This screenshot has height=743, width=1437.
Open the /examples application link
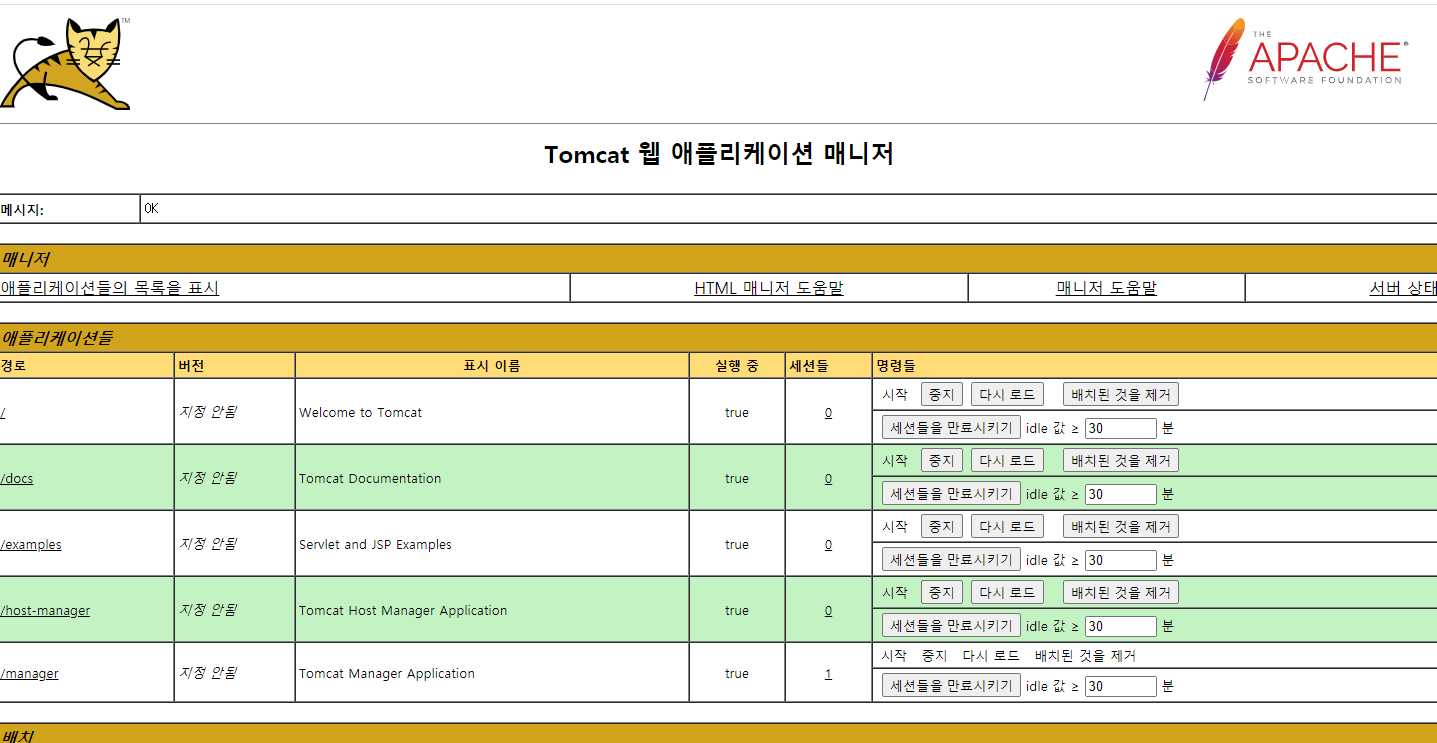pos(31,544)
